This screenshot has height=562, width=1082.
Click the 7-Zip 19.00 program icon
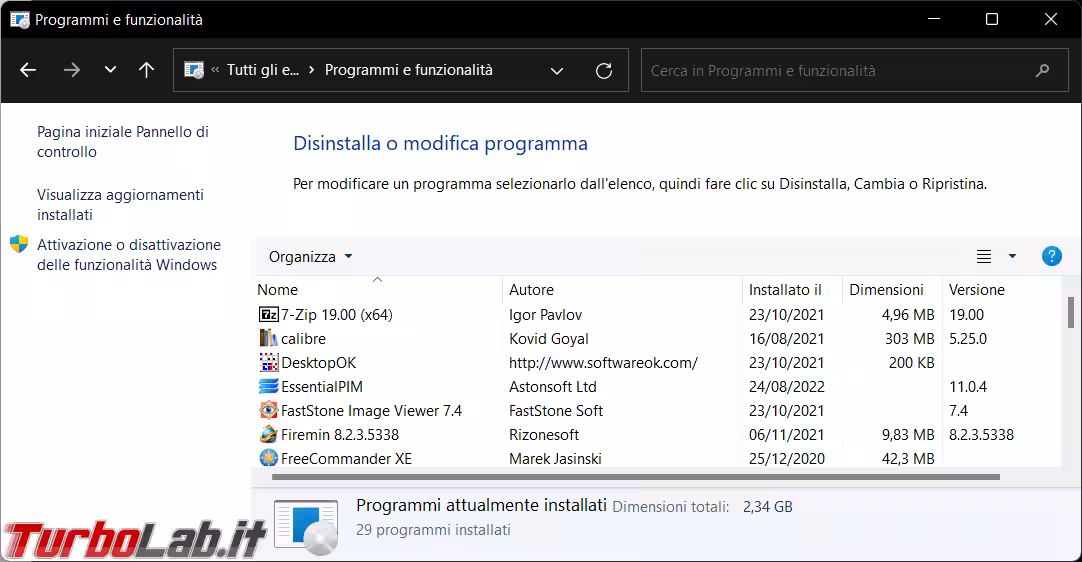(x=268, y=315)
